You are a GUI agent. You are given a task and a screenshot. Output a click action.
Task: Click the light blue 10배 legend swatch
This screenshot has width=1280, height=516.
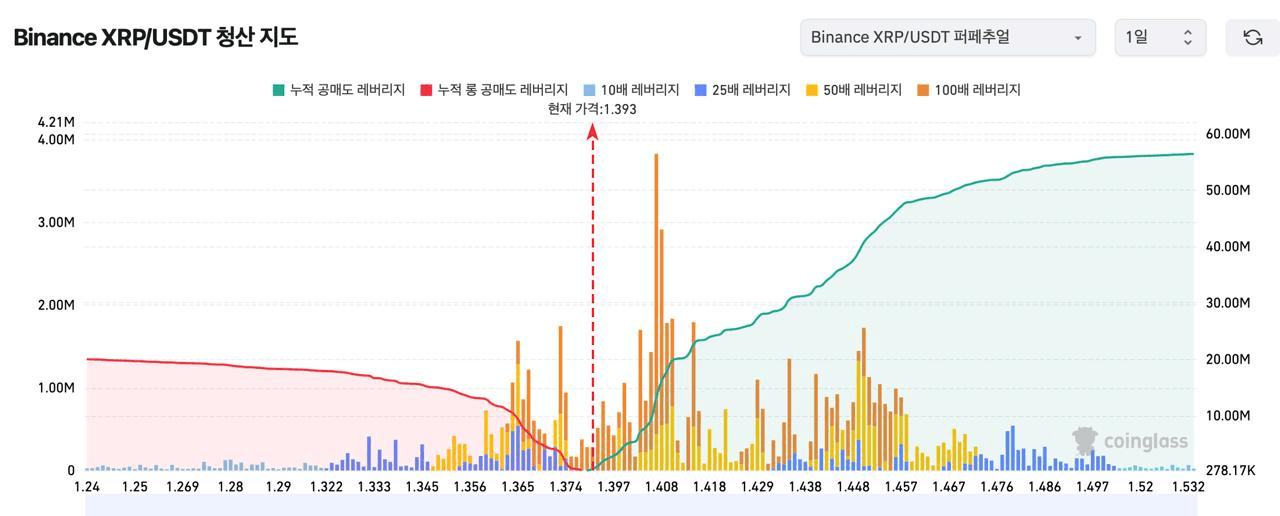[x=590, y=90]
